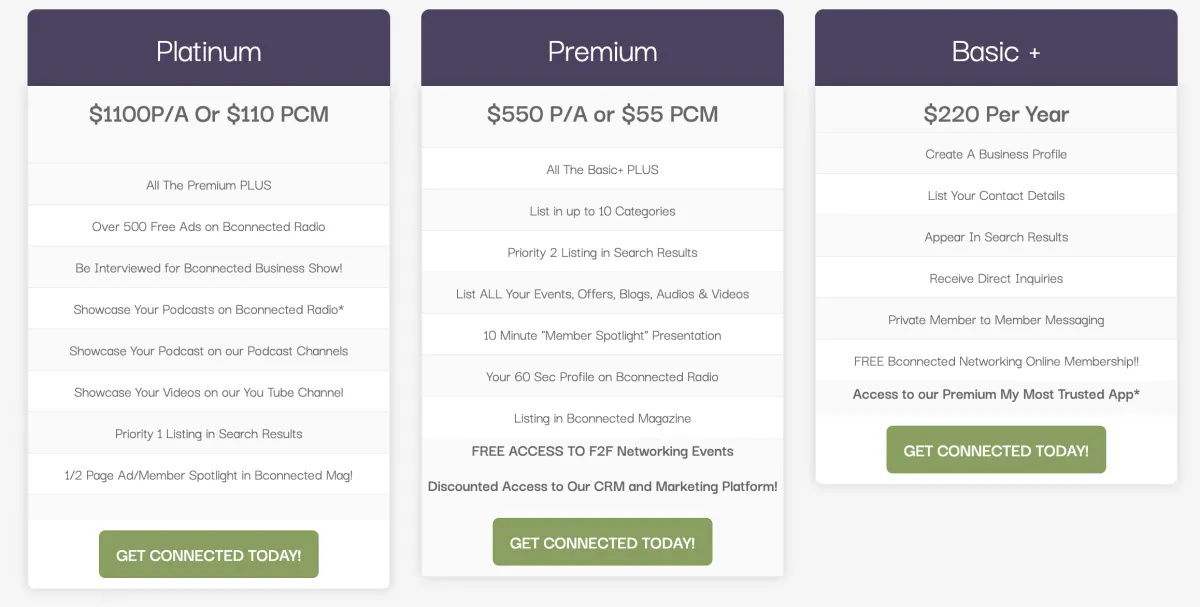Click the $1100P/A Or $110 PCM price

pyautogui.click(x=208, y=114)
